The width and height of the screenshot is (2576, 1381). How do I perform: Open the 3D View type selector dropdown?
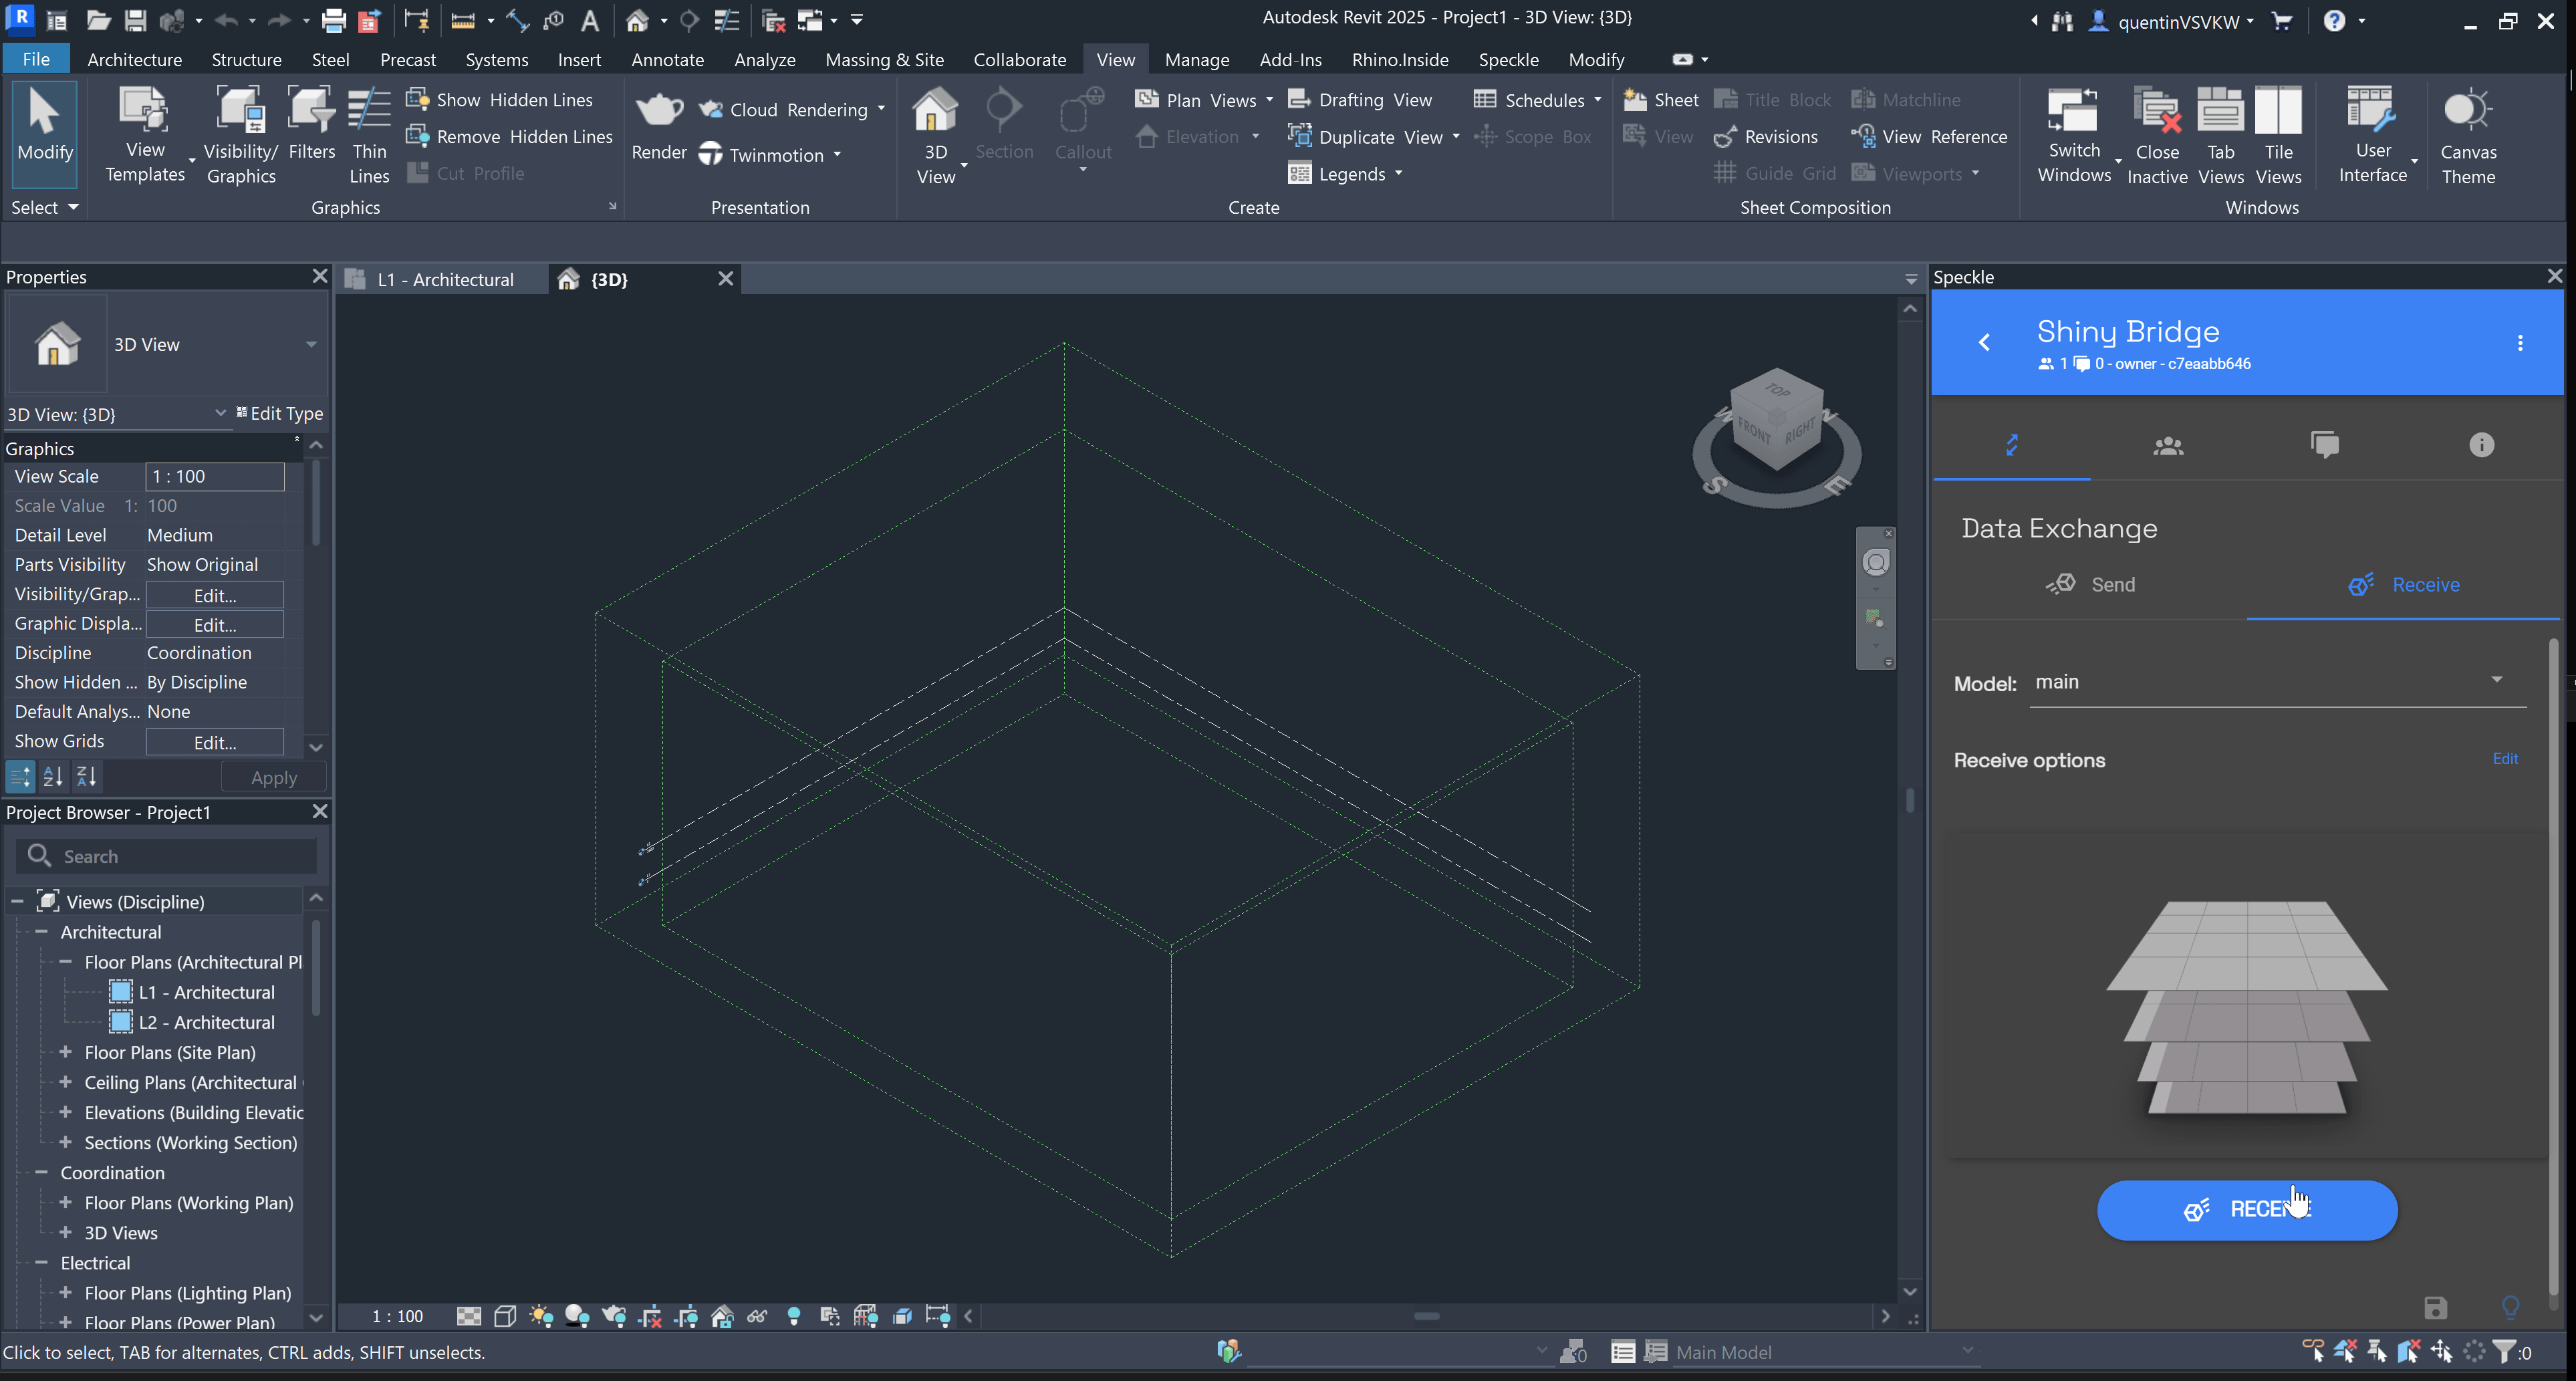point(310,344)
